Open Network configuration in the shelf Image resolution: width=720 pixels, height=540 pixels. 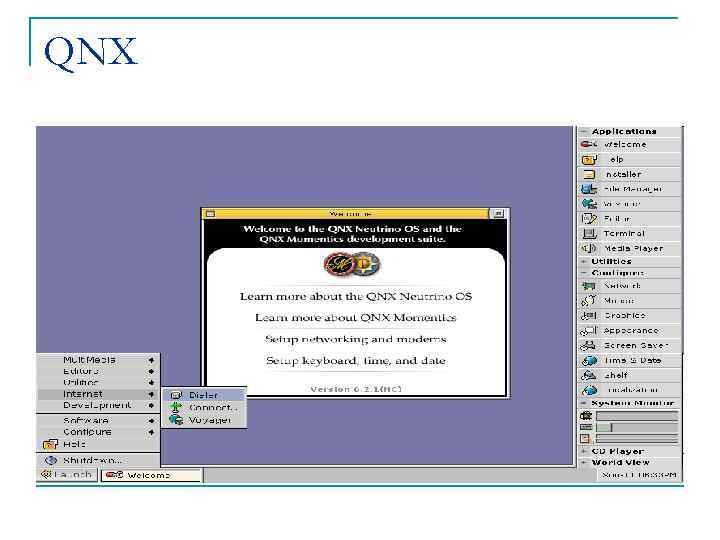(x=628, y=286)
